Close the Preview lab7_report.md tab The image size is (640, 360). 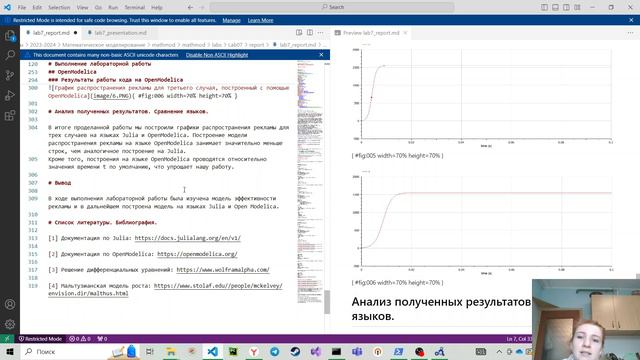point(405,33)
